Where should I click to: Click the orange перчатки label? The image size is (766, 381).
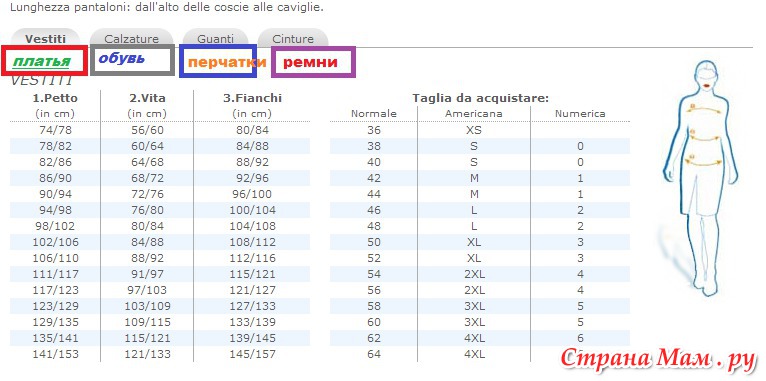[x=227, y=62]
